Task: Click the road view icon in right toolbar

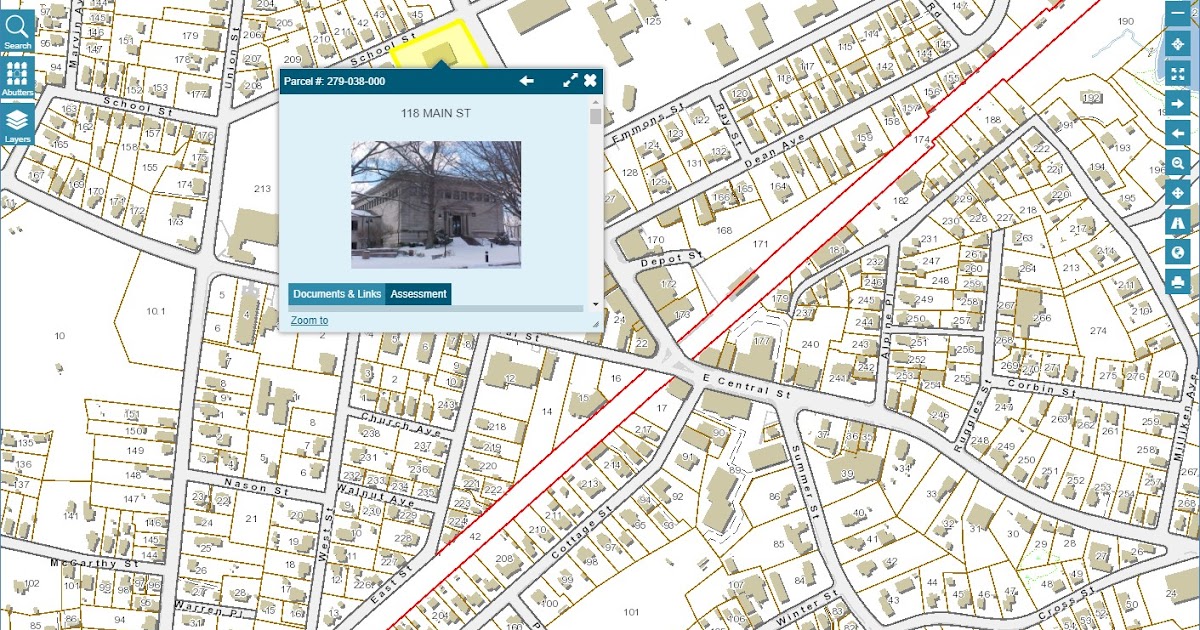Action: [x=1178, y=222]
